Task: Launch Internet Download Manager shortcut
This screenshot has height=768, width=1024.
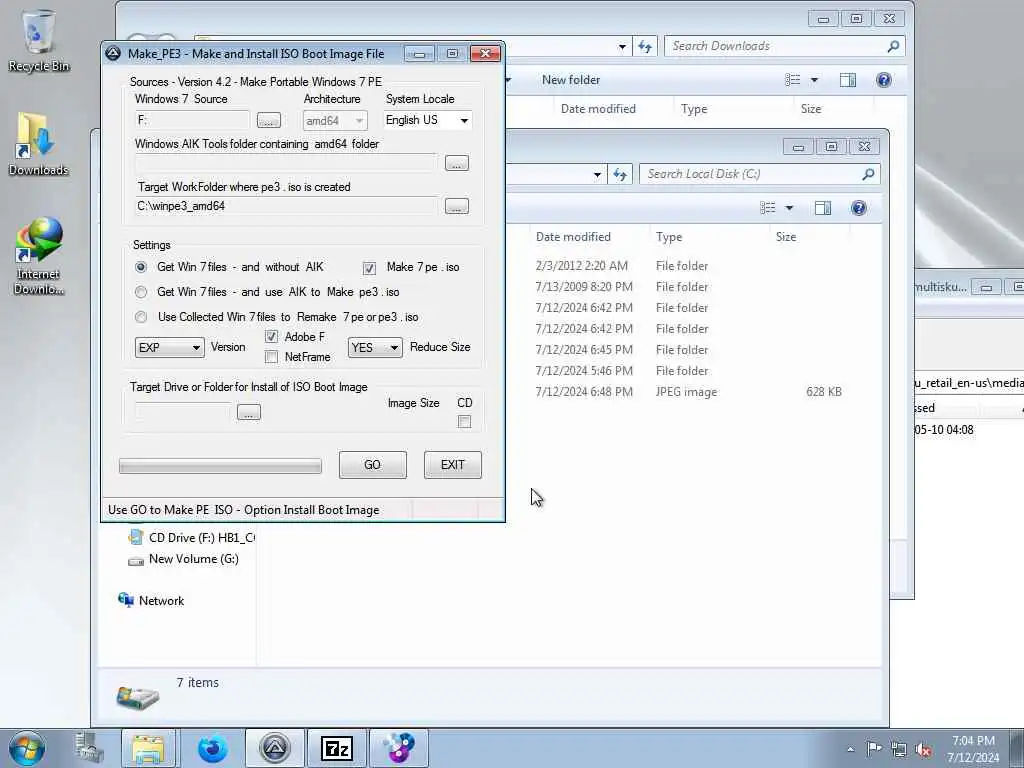Action: pyautogui.click(x=39, y=256)
